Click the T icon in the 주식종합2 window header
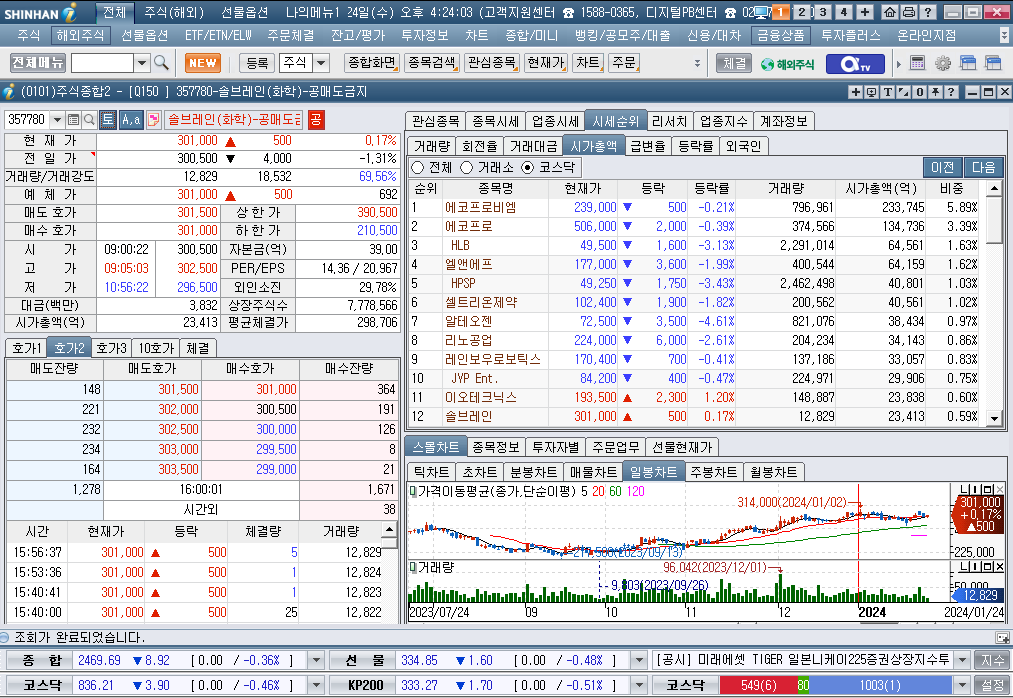Image resolution: width=1013 pixels, height=698 pixels. point(888,92)
